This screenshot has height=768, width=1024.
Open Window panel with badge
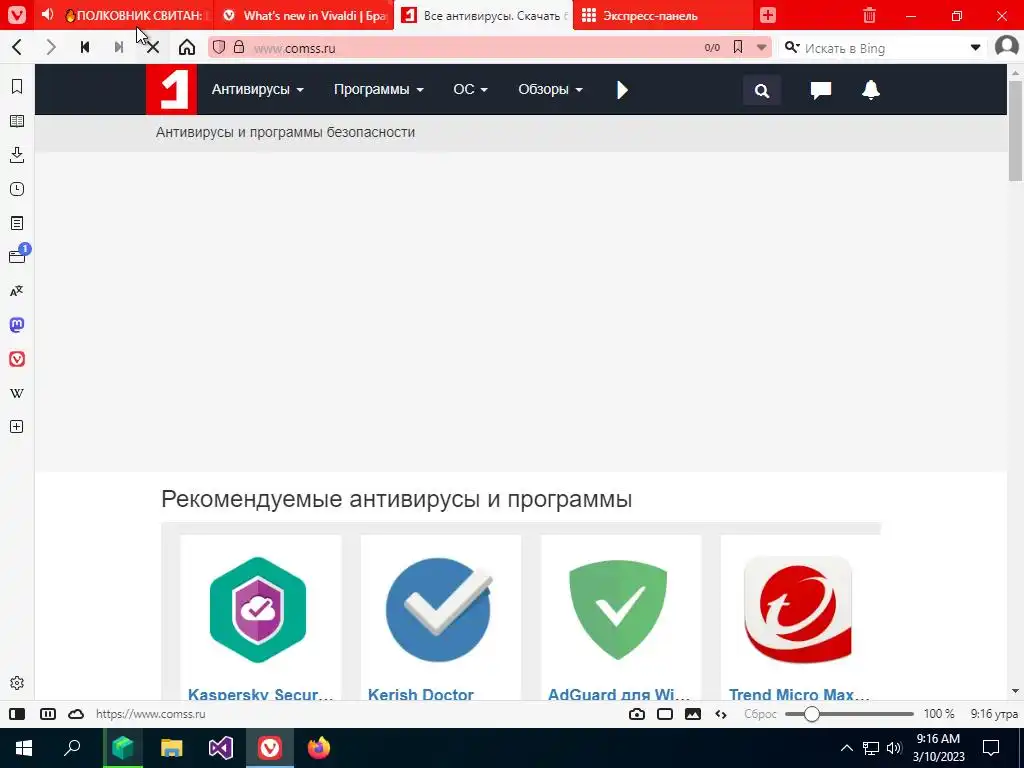[x=17, y=256]
